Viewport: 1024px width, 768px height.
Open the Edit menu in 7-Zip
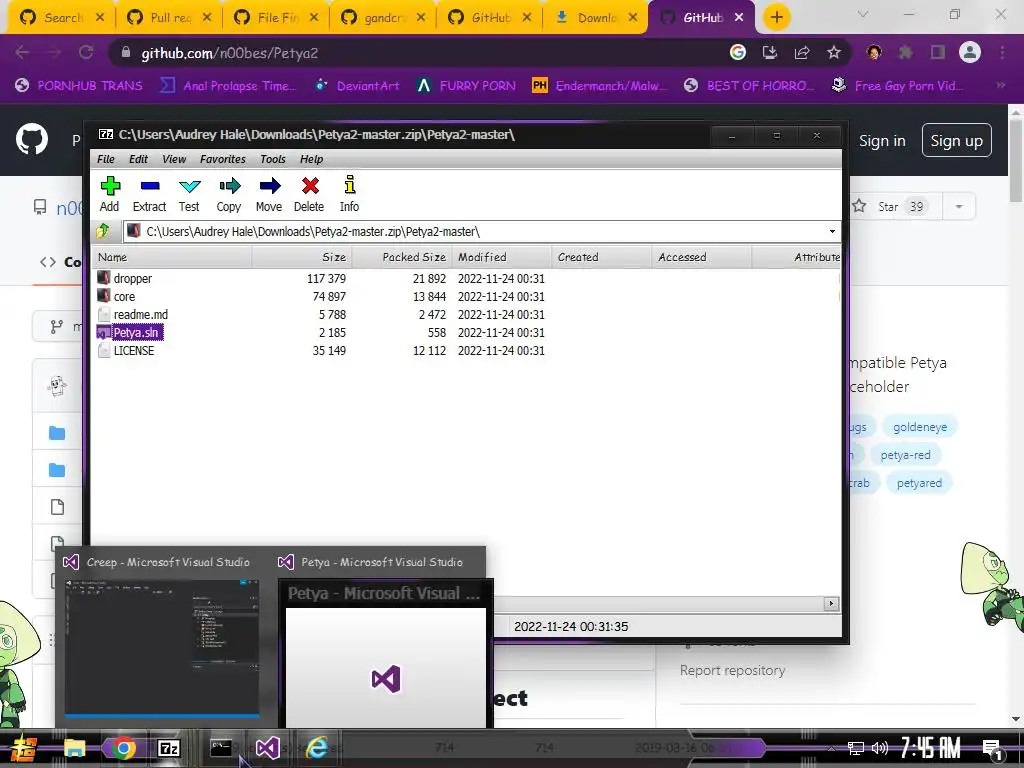click(138, 159)
